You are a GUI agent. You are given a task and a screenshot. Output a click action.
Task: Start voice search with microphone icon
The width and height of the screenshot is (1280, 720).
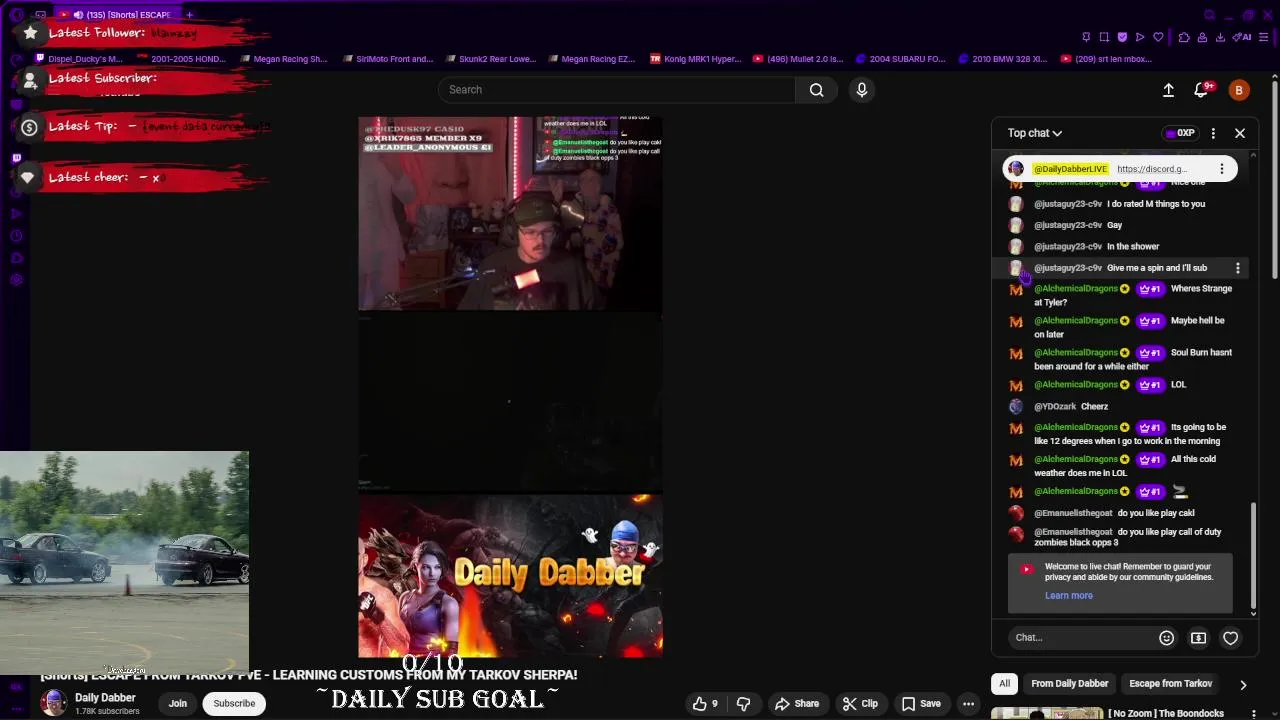pos(862,90)
